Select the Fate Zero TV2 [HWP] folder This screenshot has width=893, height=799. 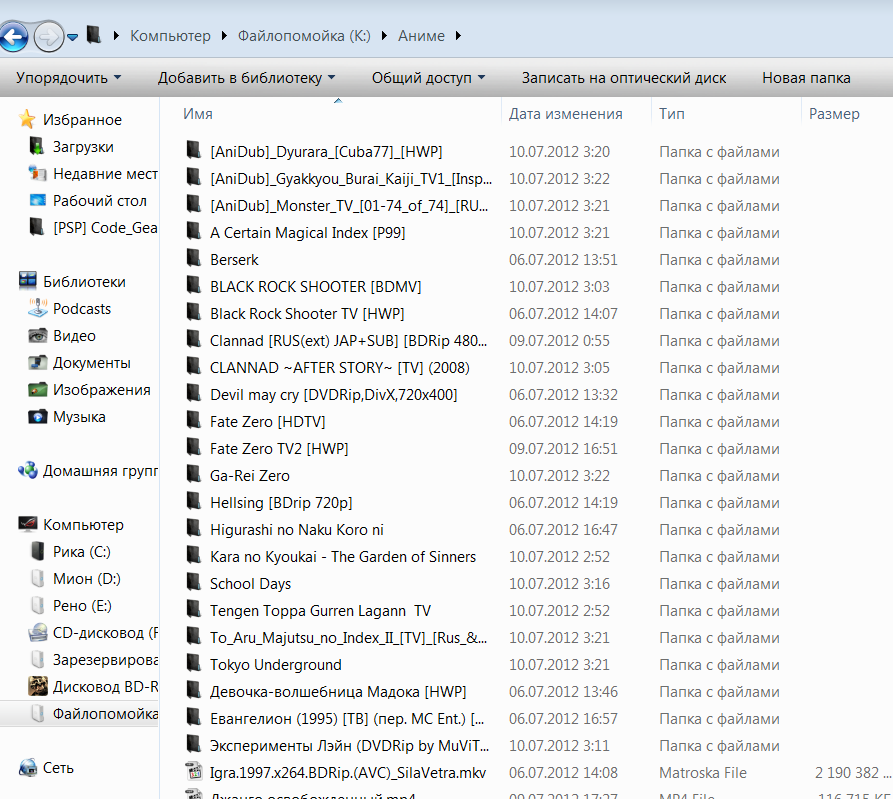(x=279, y=448)
